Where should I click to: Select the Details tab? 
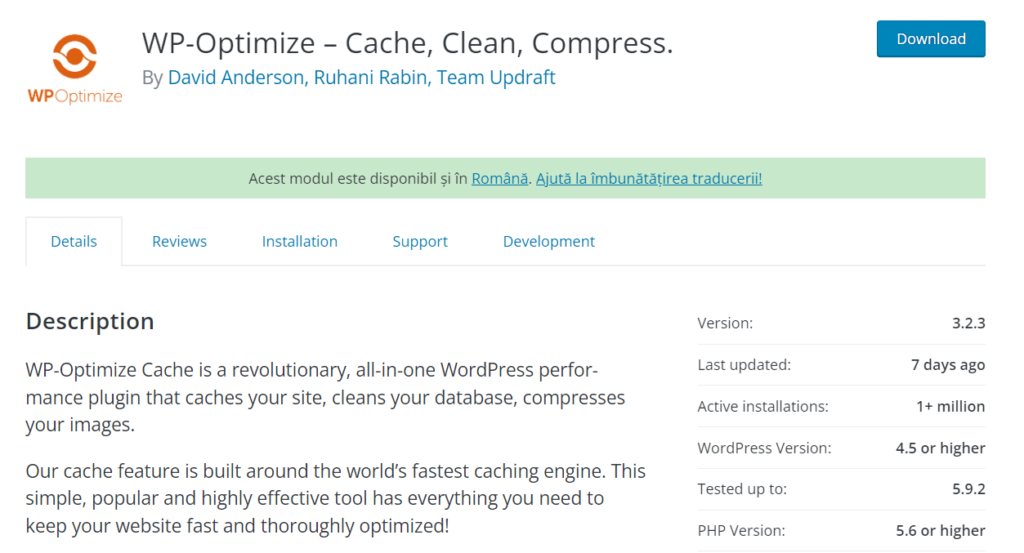pos(74,241)
